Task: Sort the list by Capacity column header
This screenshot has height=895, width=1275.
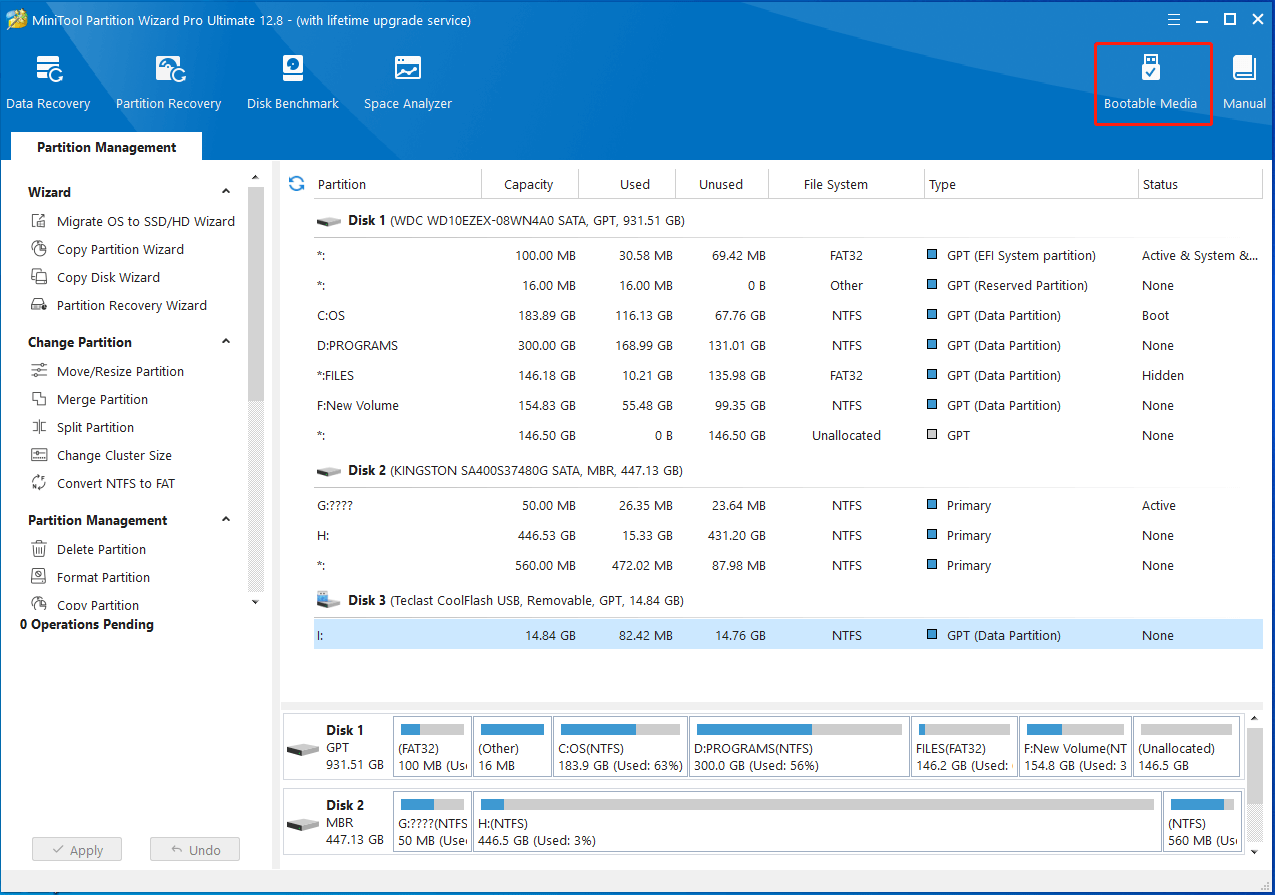Action: click(529, 184)
